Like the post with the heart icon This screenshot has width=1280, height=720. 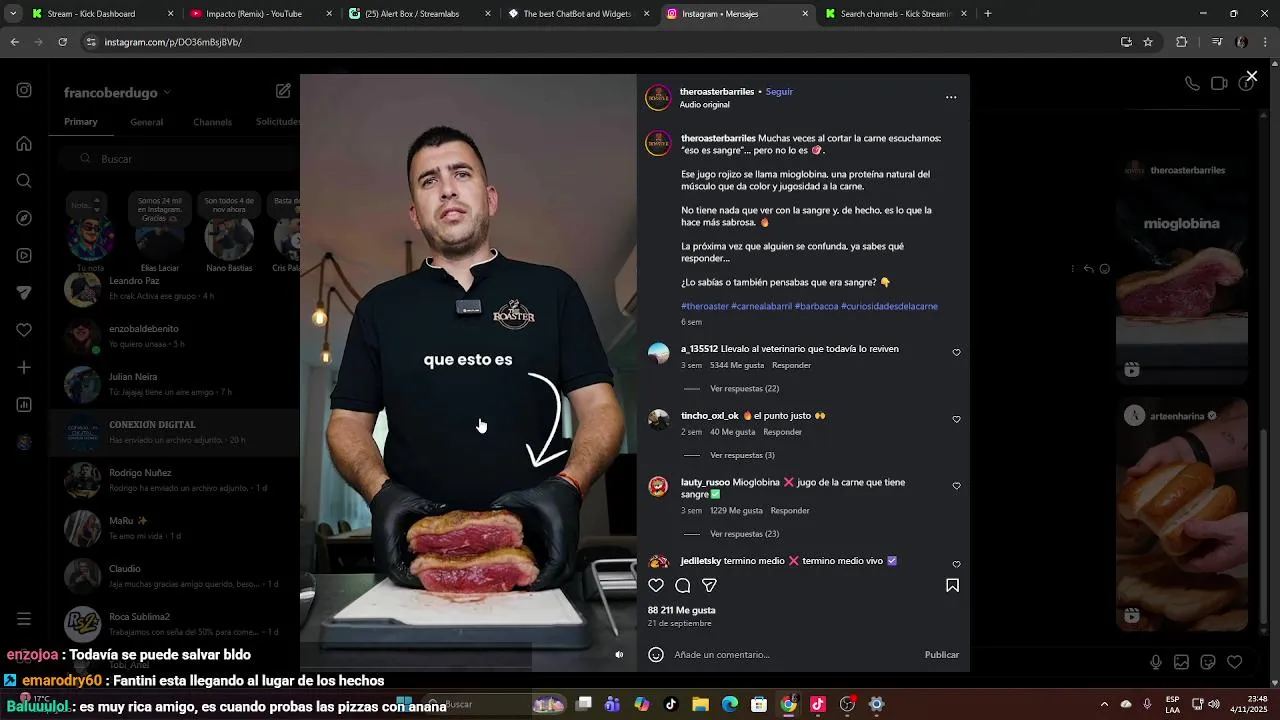coord(656,586)
